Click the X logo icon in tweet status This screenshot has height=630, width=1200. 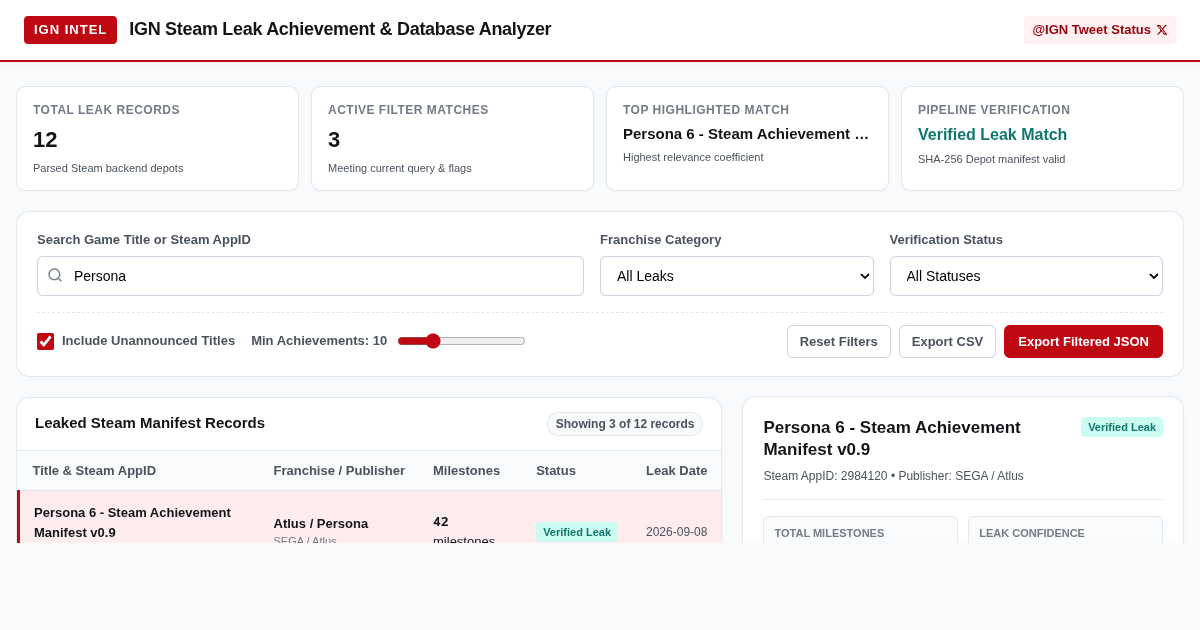click(1162, 30)
